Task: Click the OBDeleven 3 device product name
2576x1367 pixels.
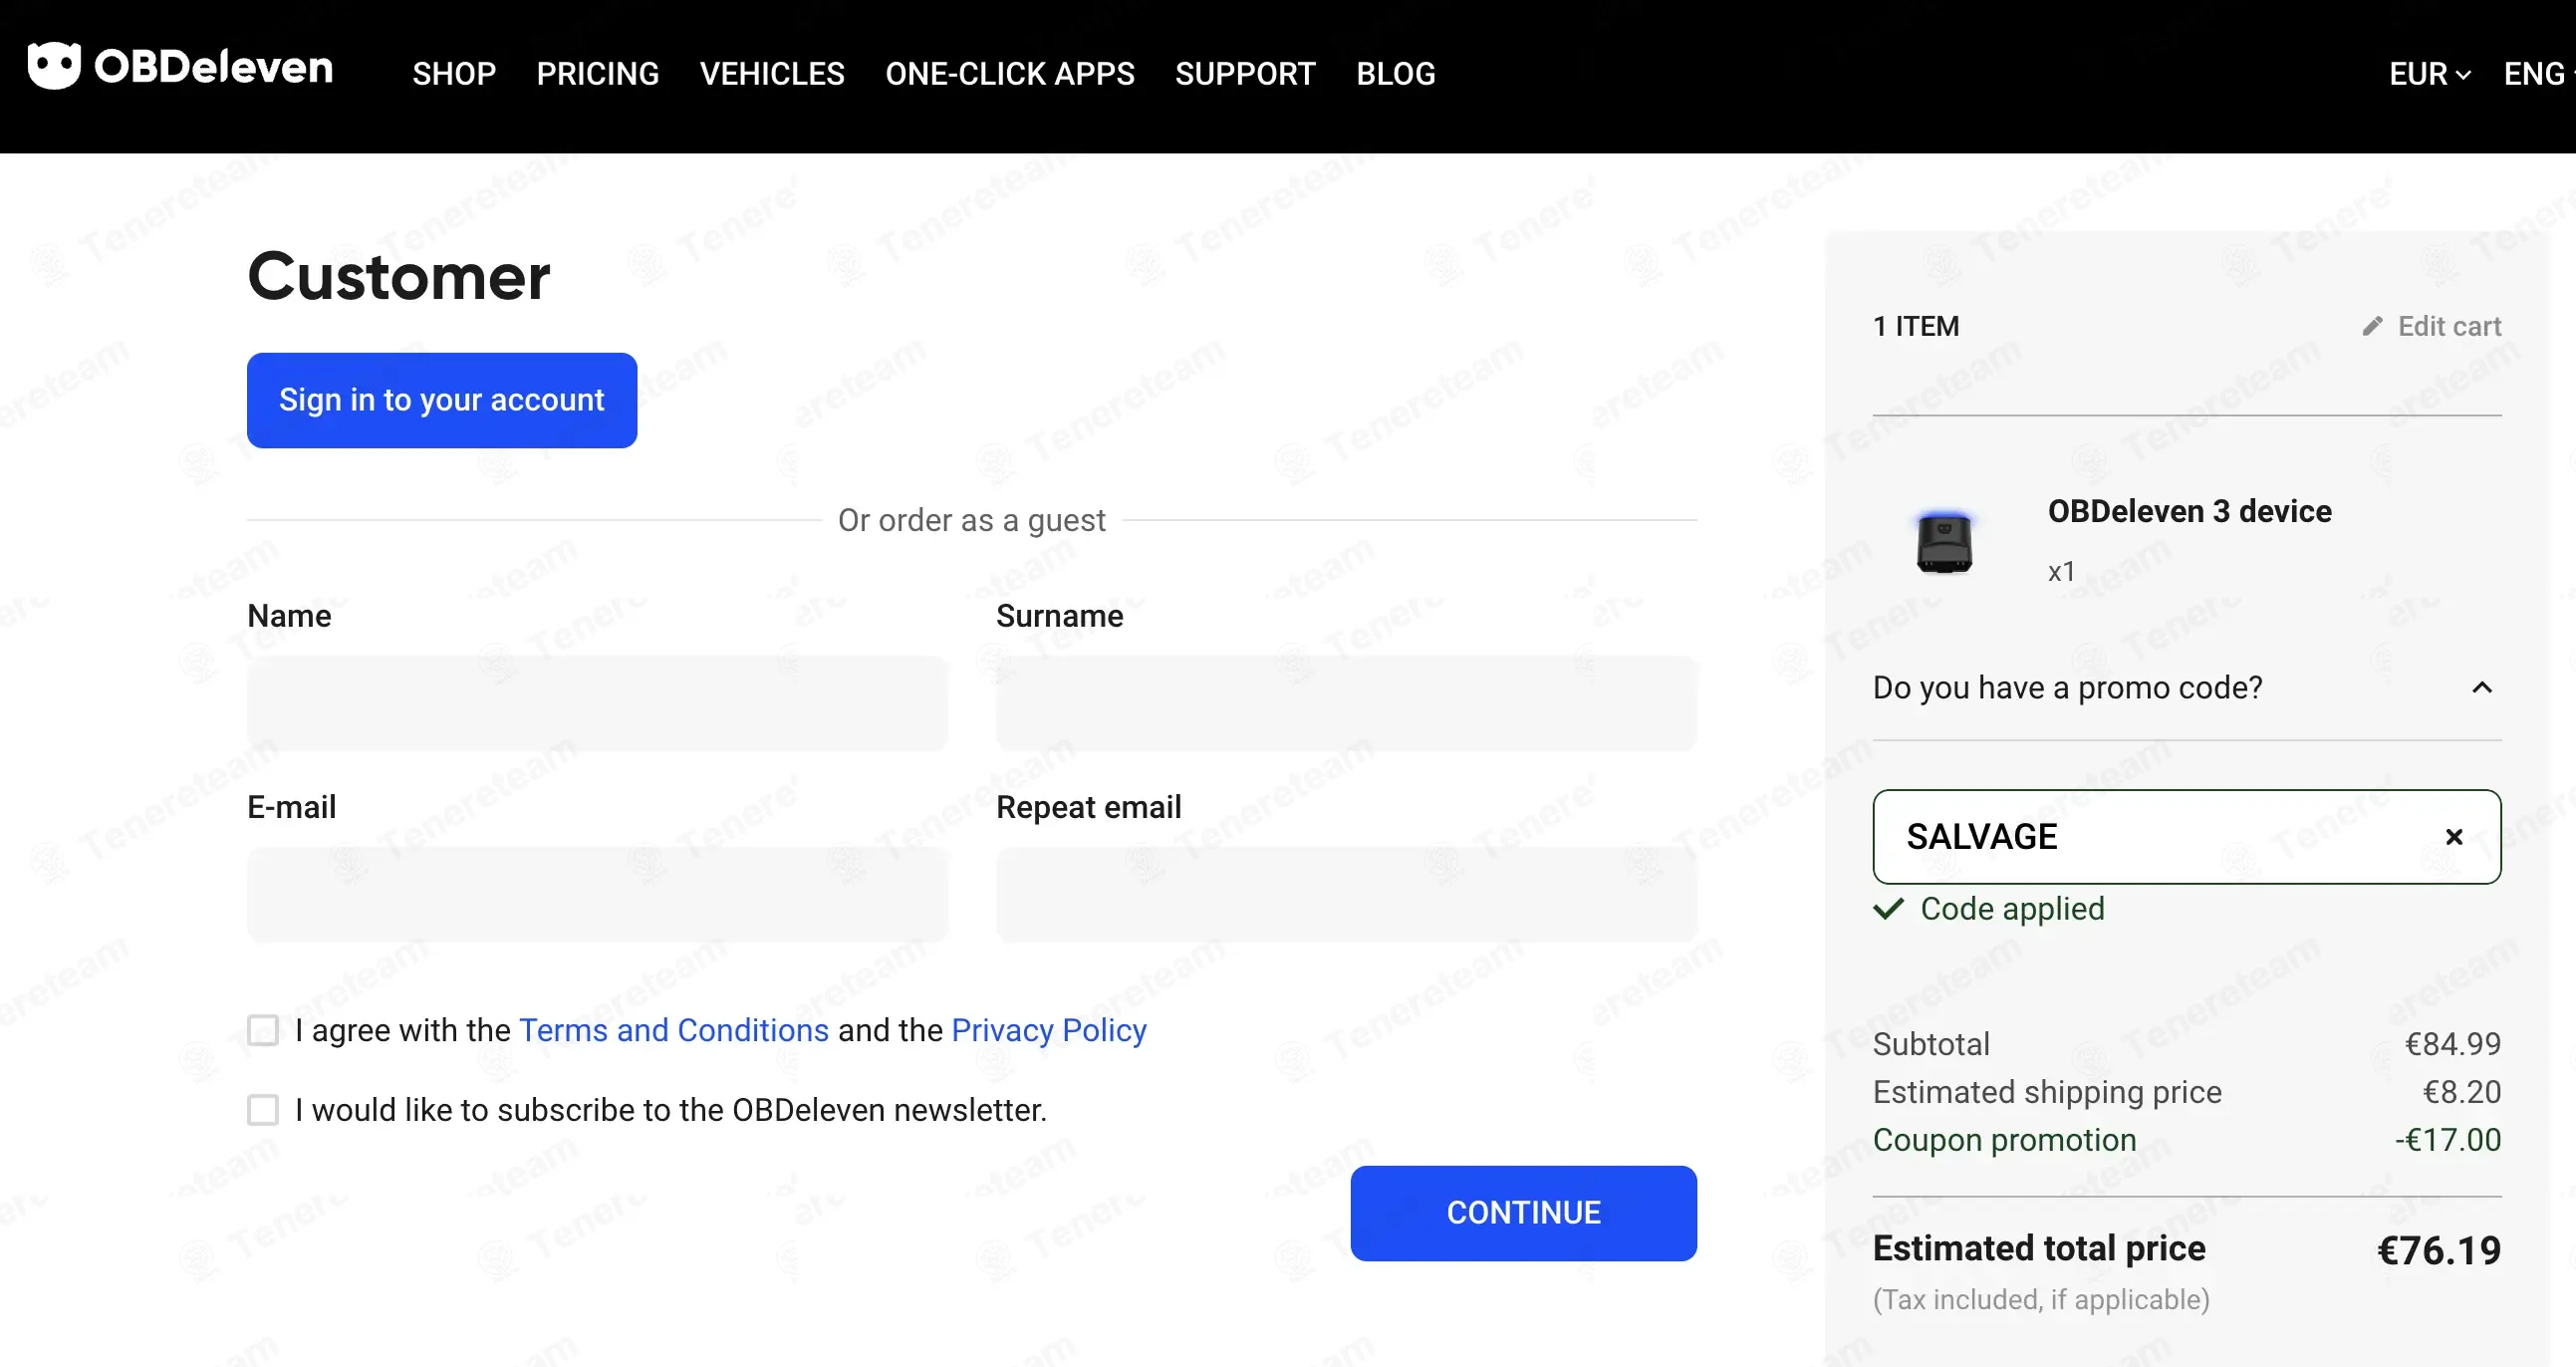Action: 2190,511
